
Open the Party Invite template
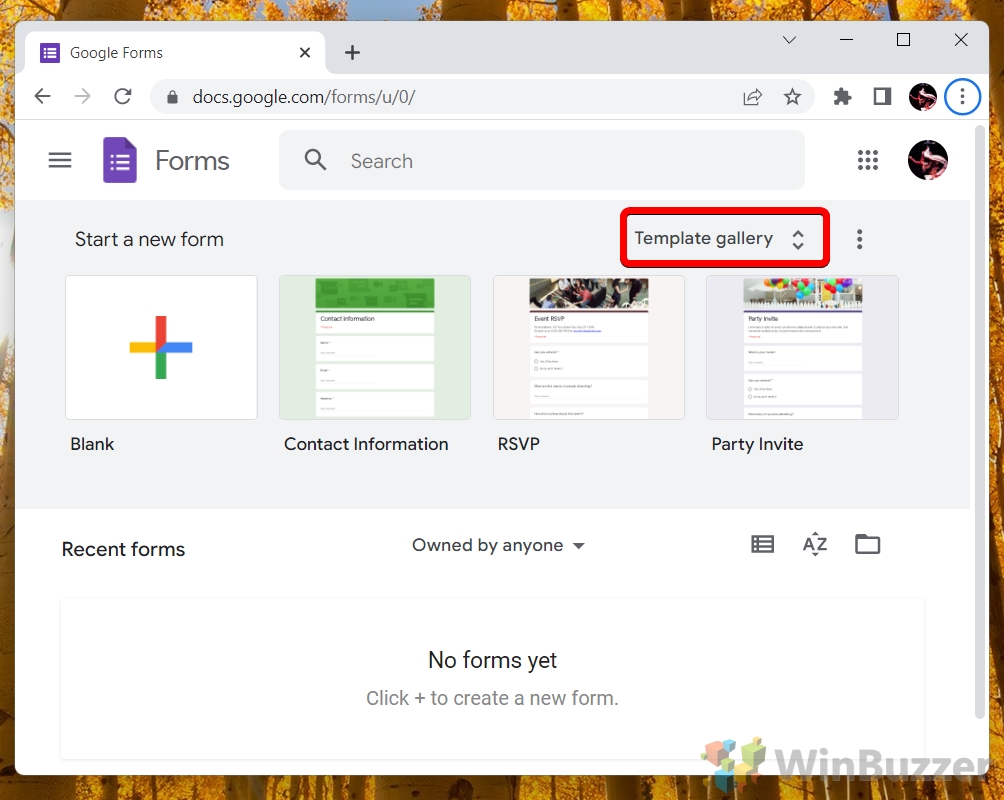(802, 348)
